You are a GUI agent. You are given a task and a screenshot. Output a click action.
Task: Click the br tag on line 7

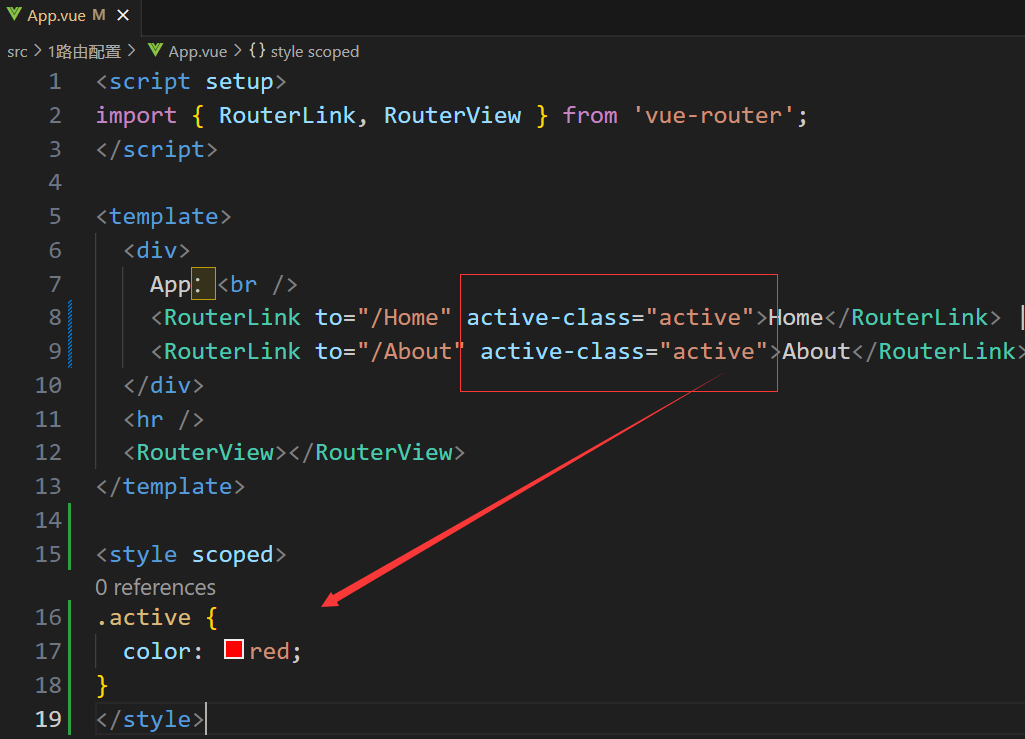tap(258, 285)
